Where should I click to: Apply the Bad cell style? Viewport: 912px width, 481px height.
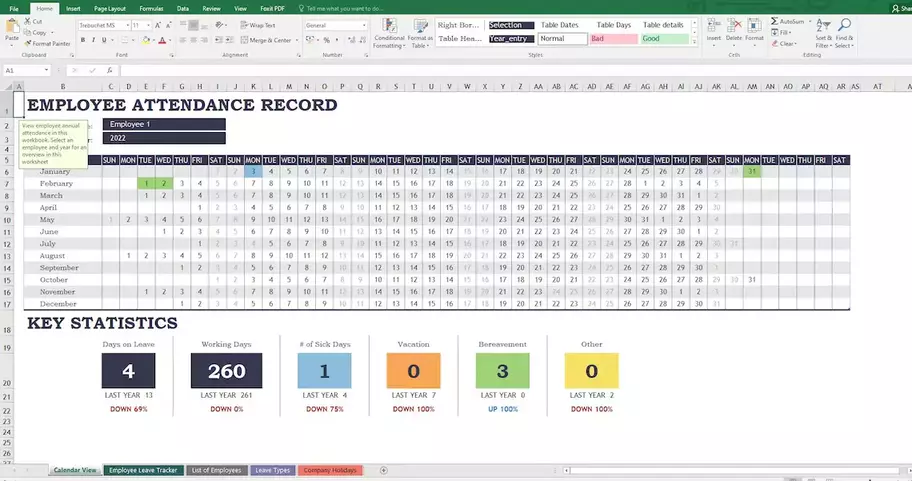click(x=610, y=39)
